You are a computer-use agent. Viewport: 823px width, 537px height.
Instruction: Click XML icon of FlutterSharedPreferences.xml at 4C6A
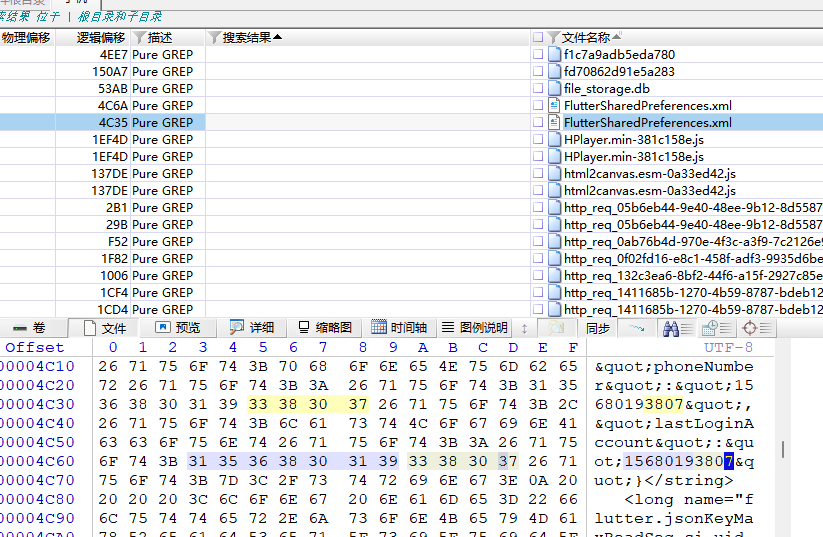point(554,105)
